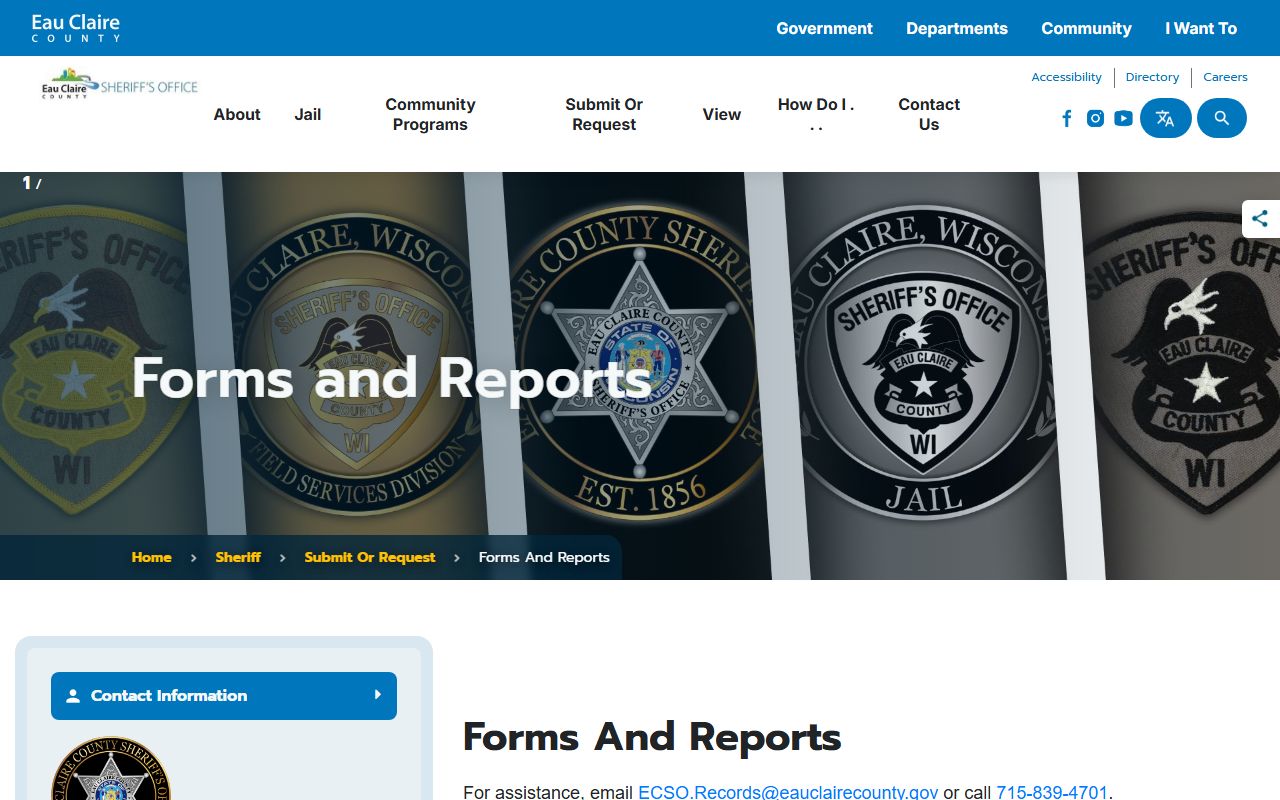Open the Facebook page icon
This screenshot has width=1280, height=800.
pyautogui.click(x=1067, y=119)
